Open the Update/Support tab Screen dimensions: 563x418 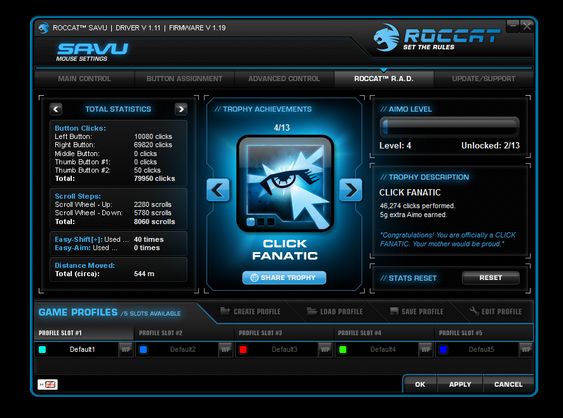tap(483, 79)
